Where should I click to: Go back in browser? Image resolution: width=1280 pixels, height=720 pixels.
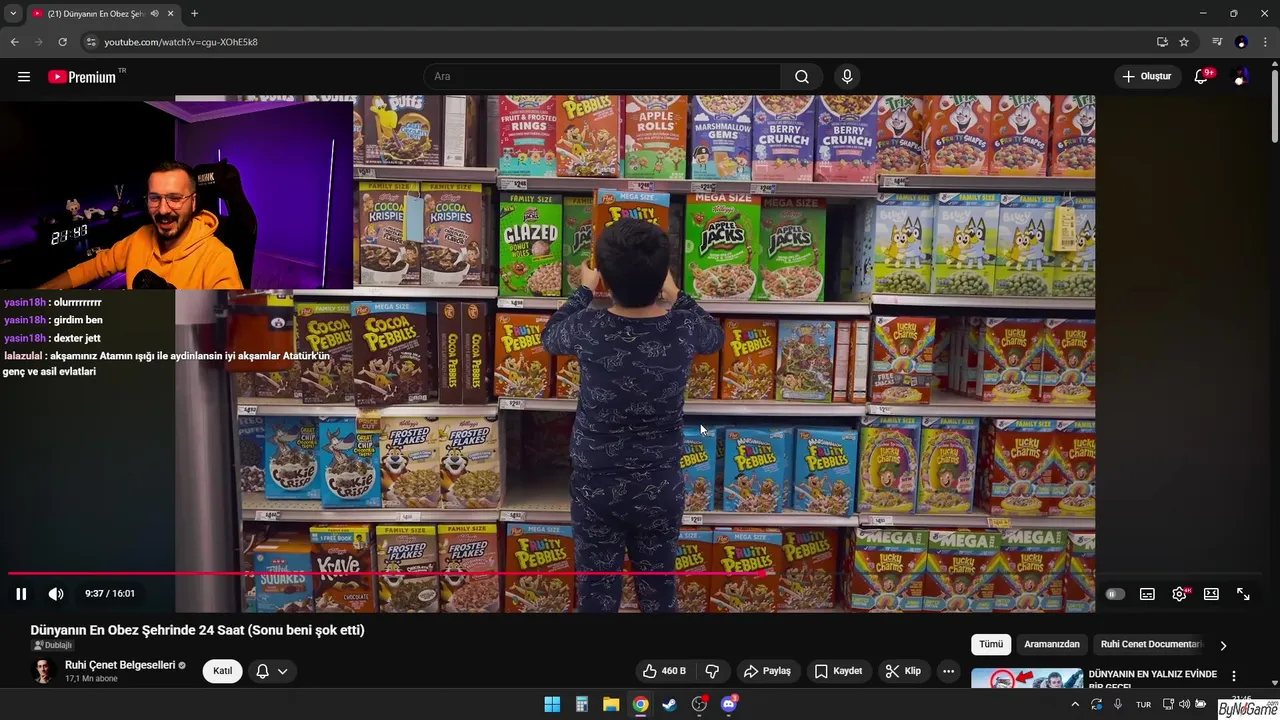point(14,42)
